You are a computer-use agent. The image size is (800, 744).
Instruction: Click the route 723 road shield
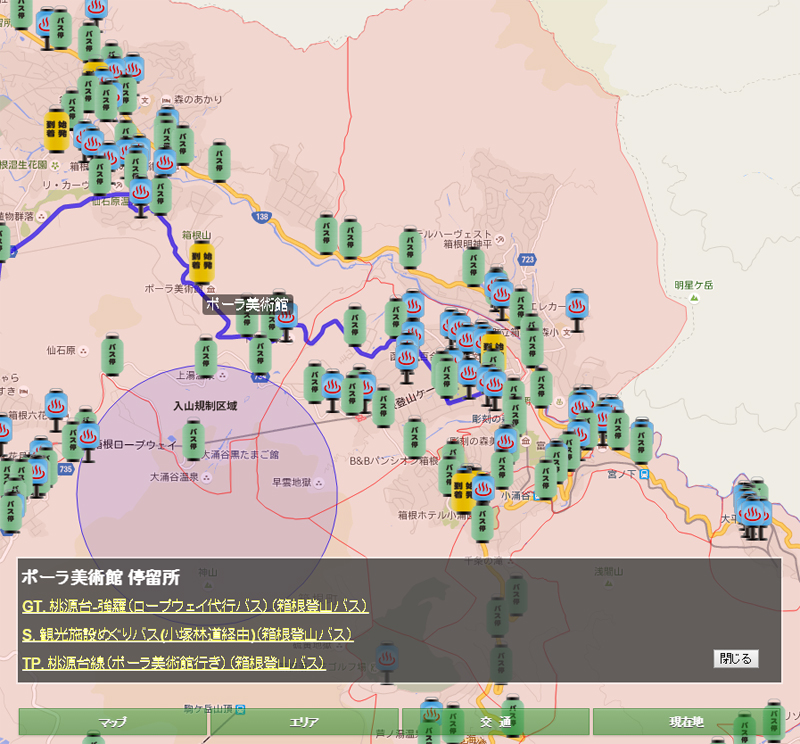click(527, 259)
